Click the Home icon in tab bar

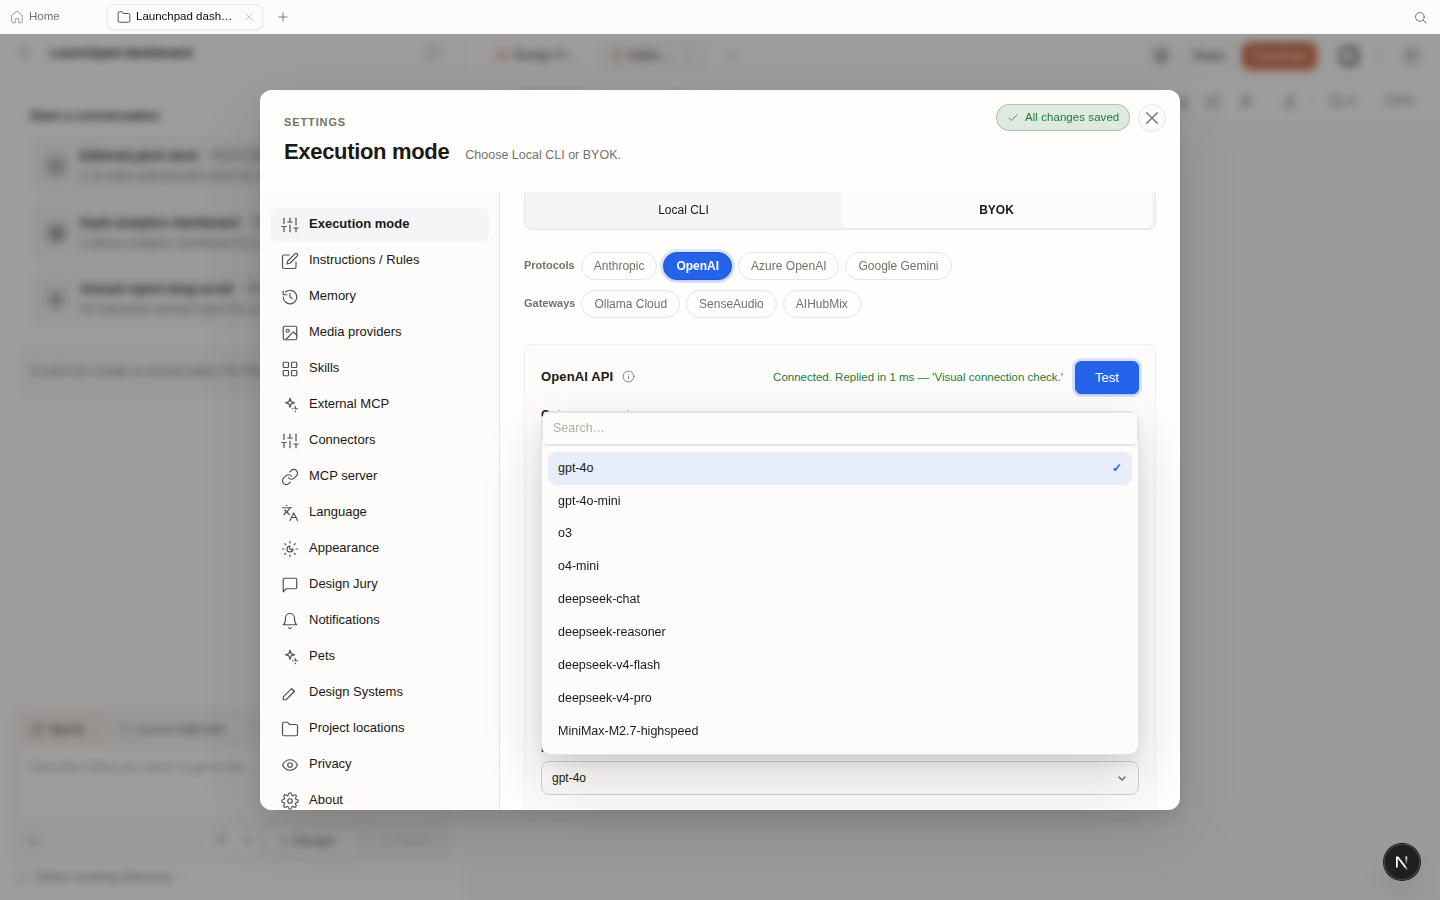point(17,17)
